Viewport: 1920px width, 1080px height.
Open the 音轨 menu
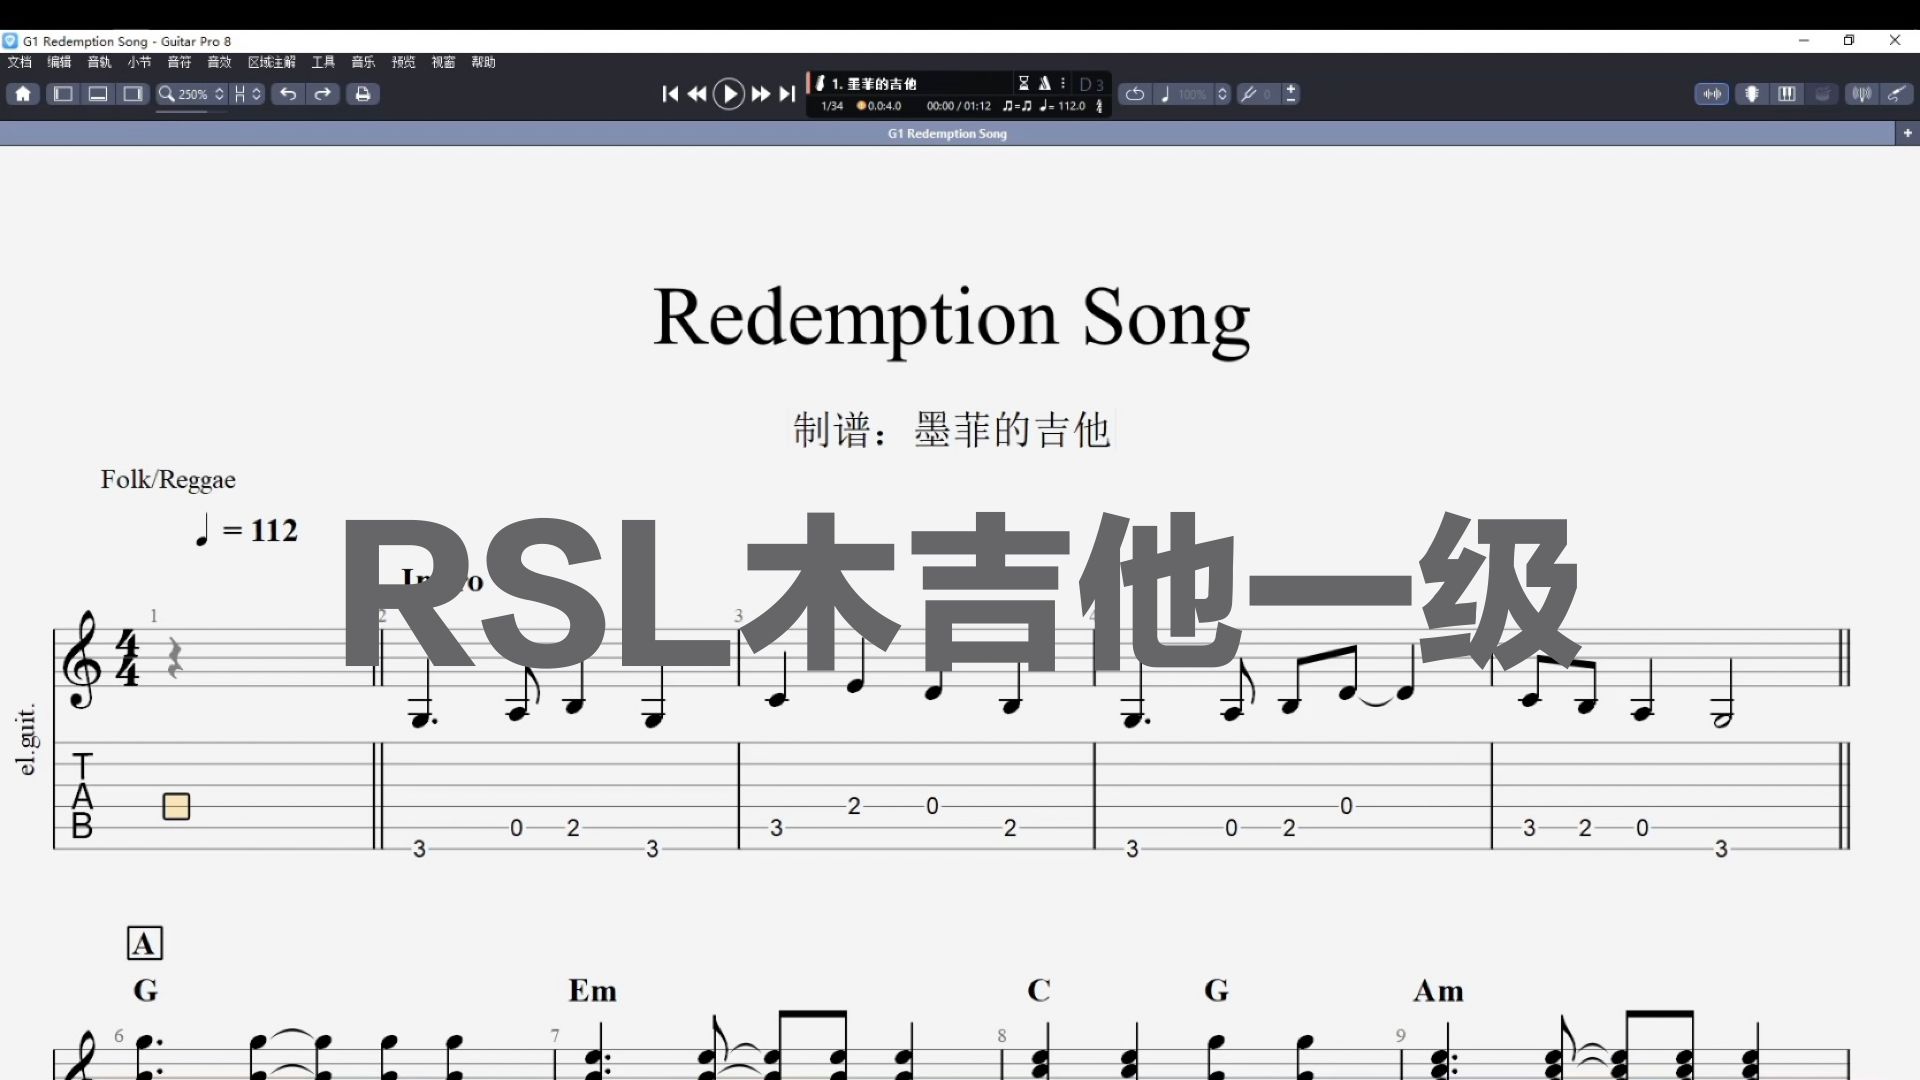99,61
